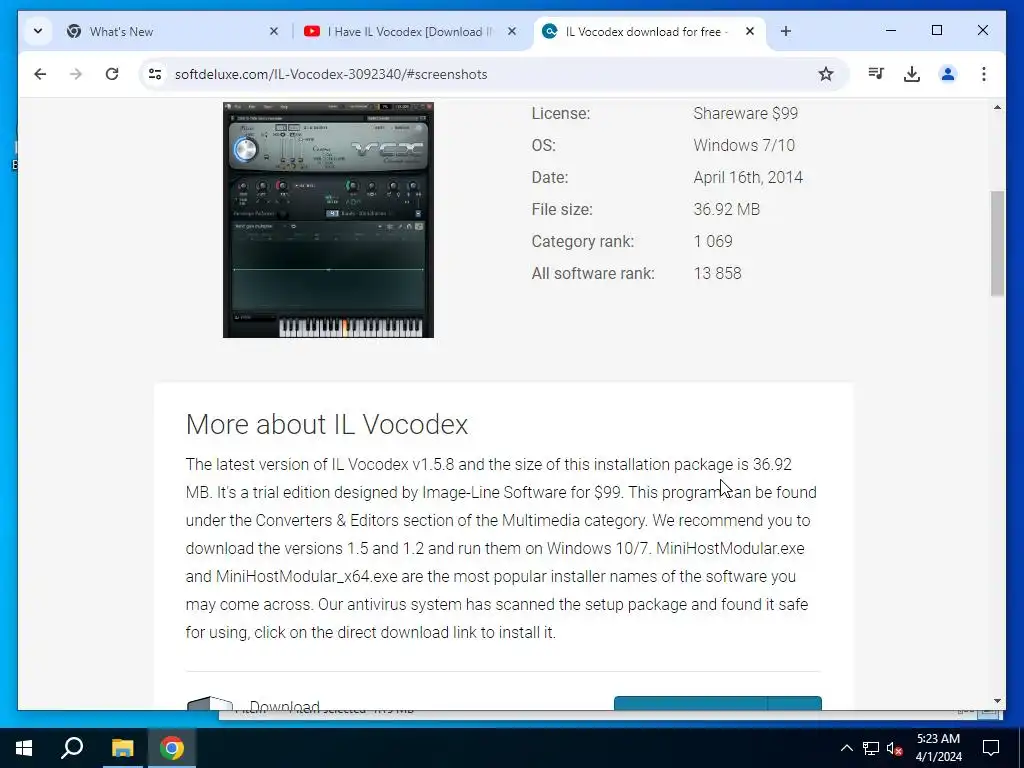The height and width of the screenshot is (768, 1024).
Task: Open the notifications action center icon
Action: [x=991, y=748]
